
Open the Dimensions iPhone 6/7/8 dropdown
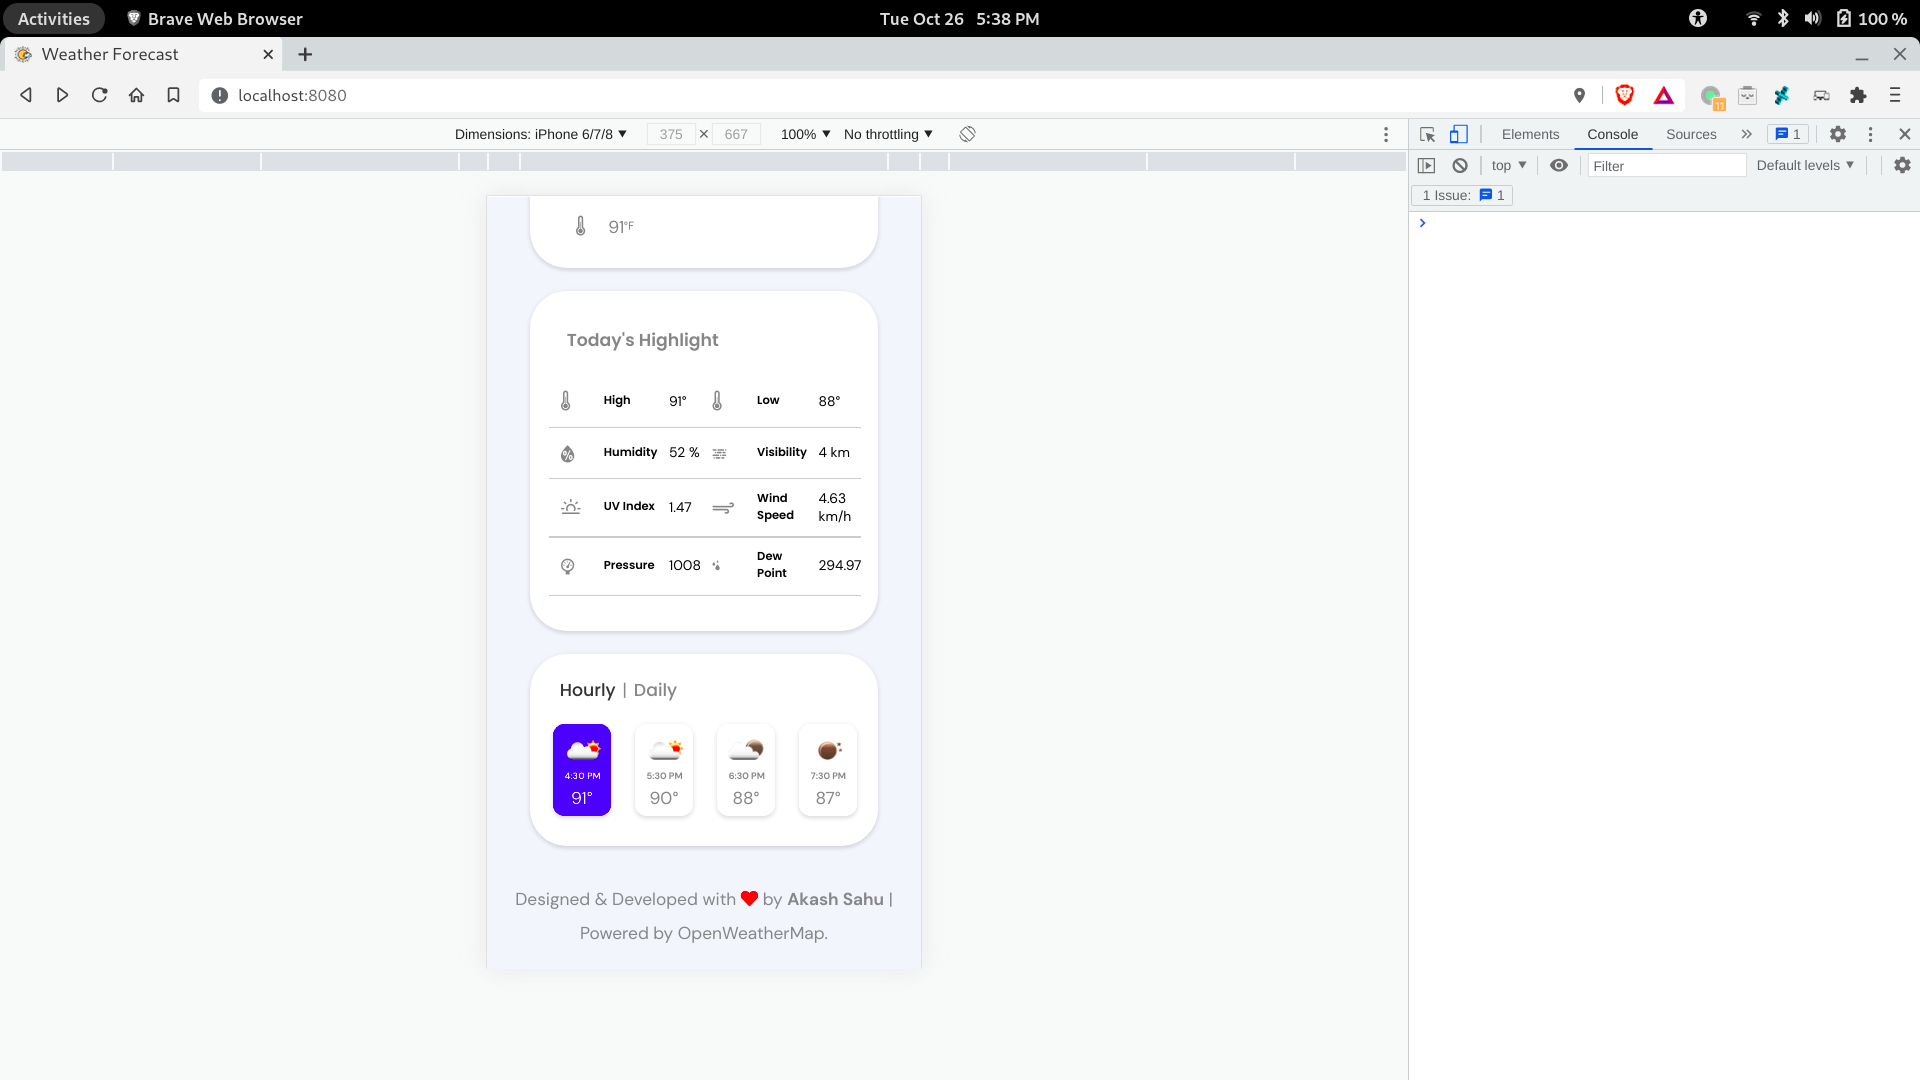click(540, 134)
